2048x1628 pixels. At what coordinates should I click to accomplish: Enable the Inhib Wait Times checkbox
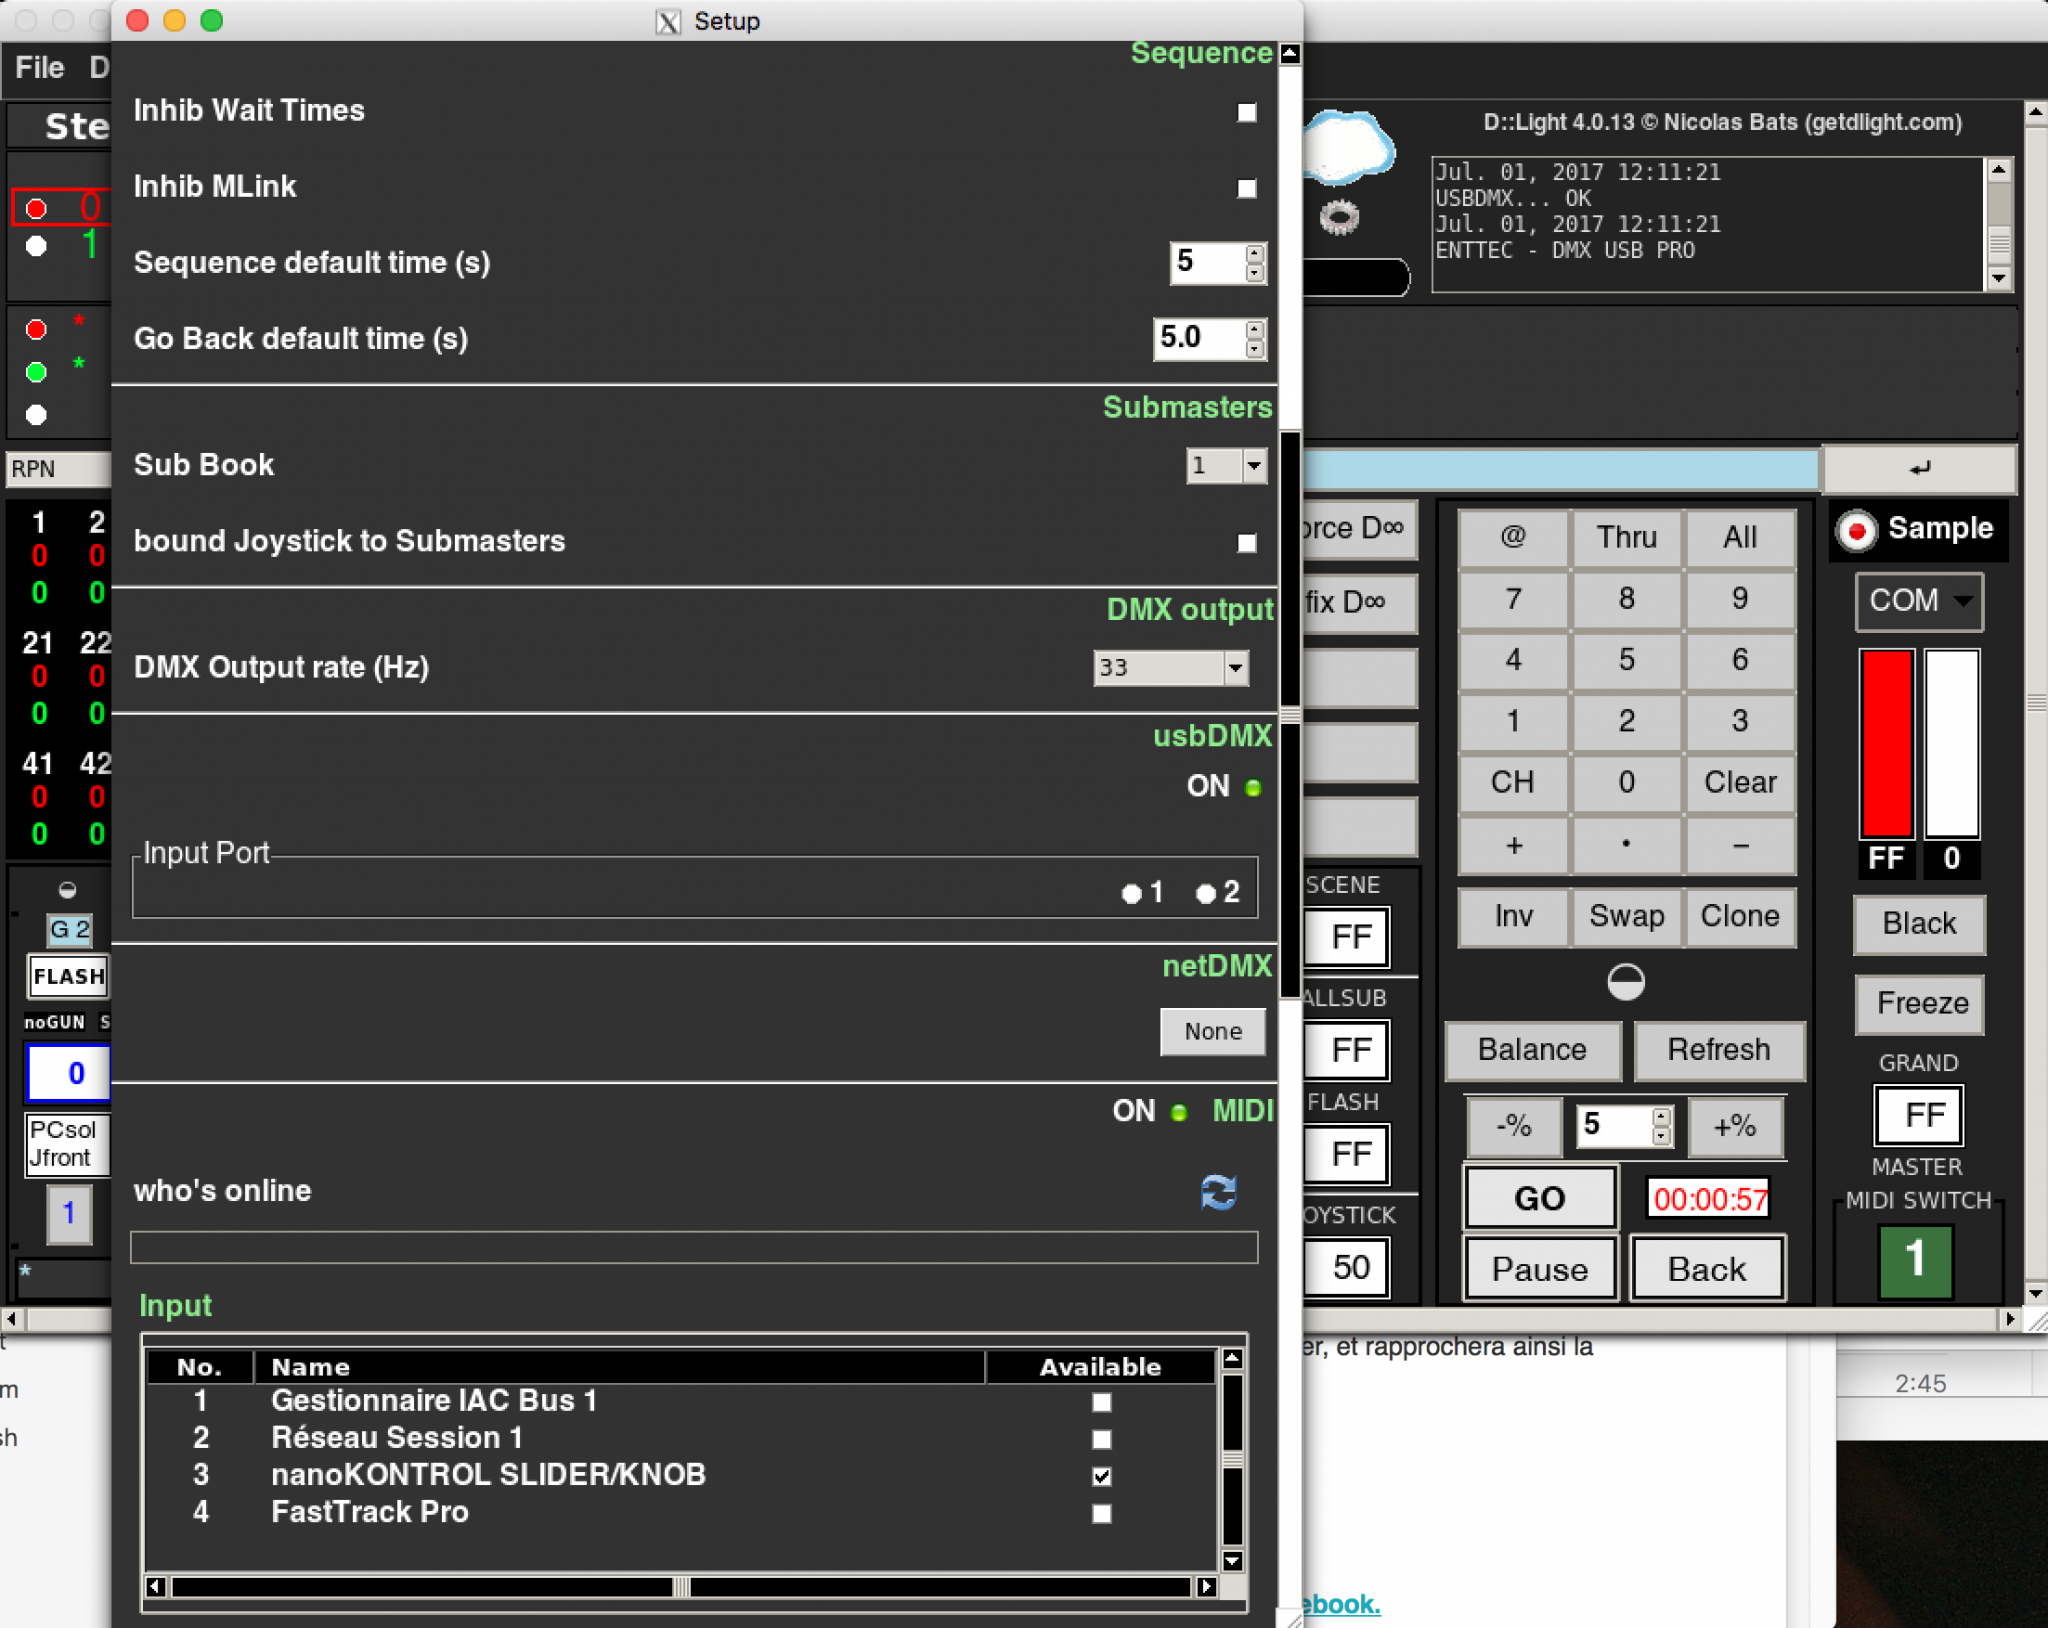1246,113
